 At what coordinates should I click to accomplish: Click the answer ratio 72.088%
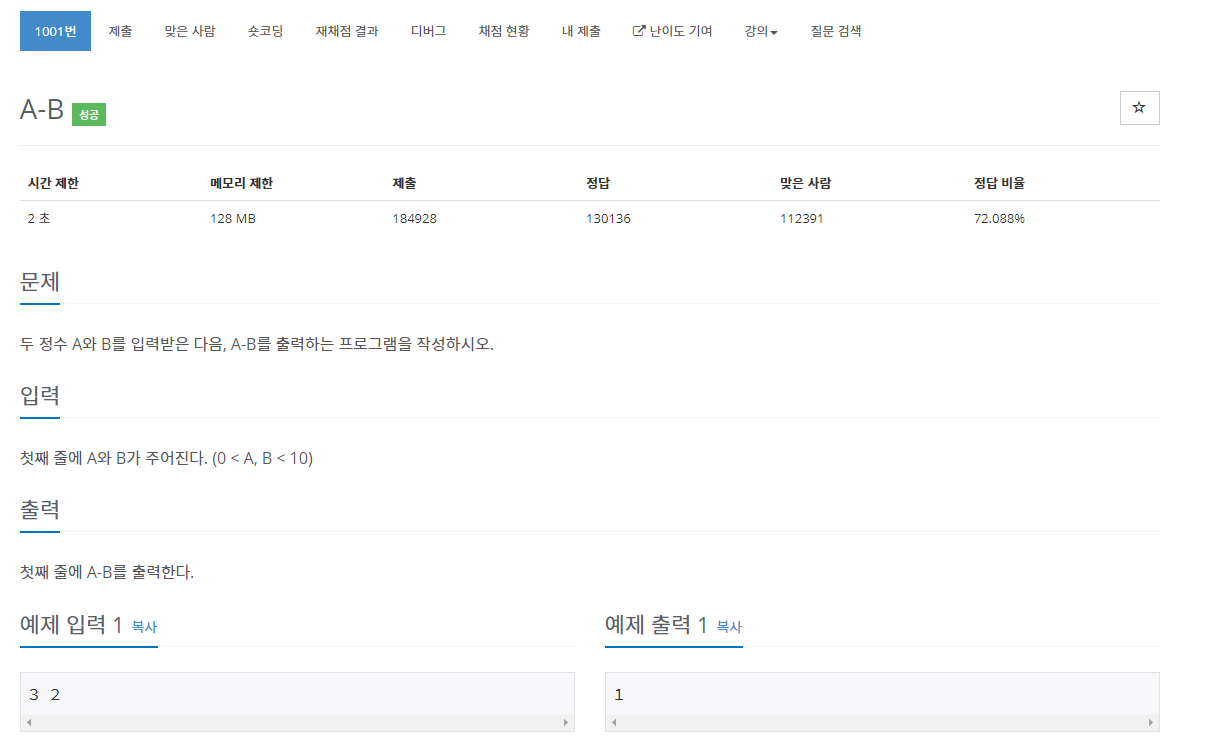(x=999, y=219)
